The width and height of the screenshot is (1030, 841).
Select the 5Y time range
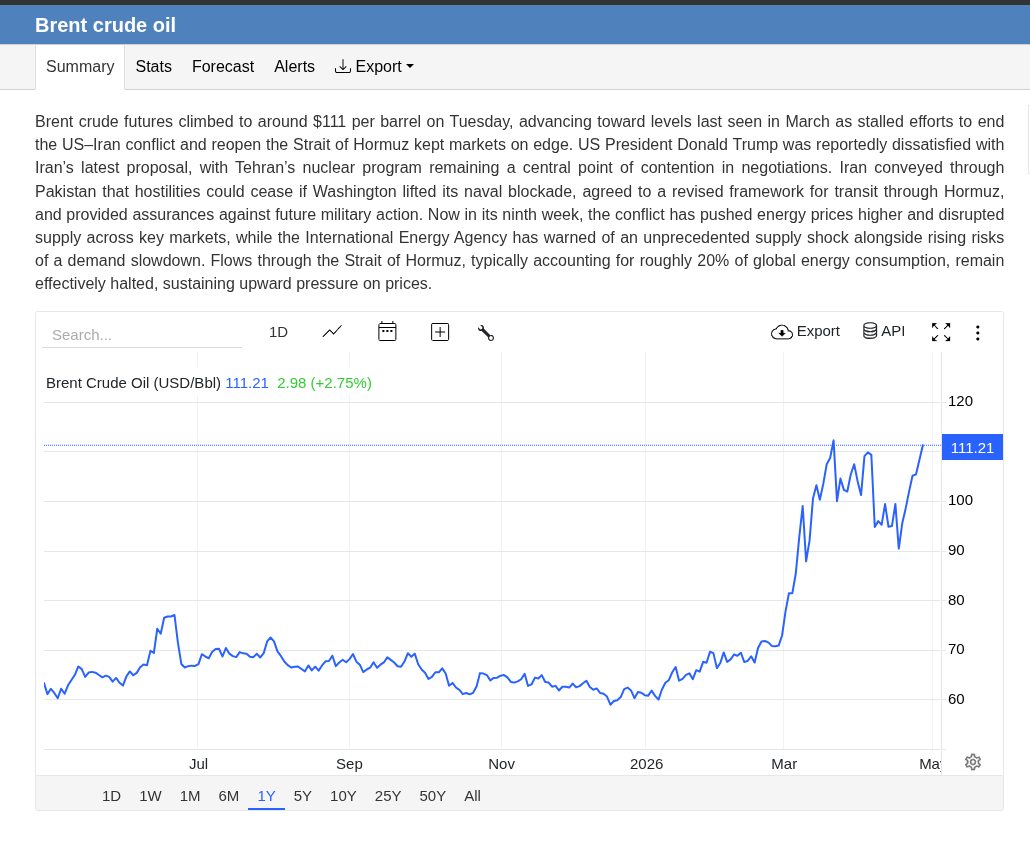302,796
